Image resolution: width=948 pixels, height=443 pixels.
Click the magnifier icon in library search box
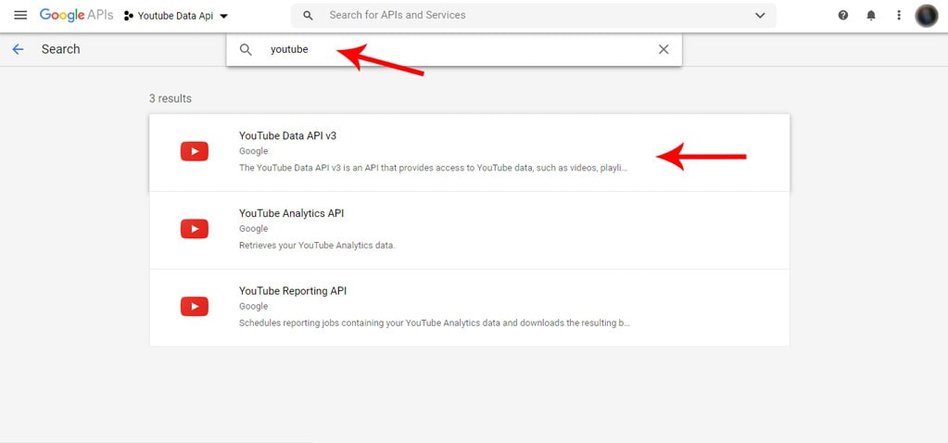(x=246, y=50)
